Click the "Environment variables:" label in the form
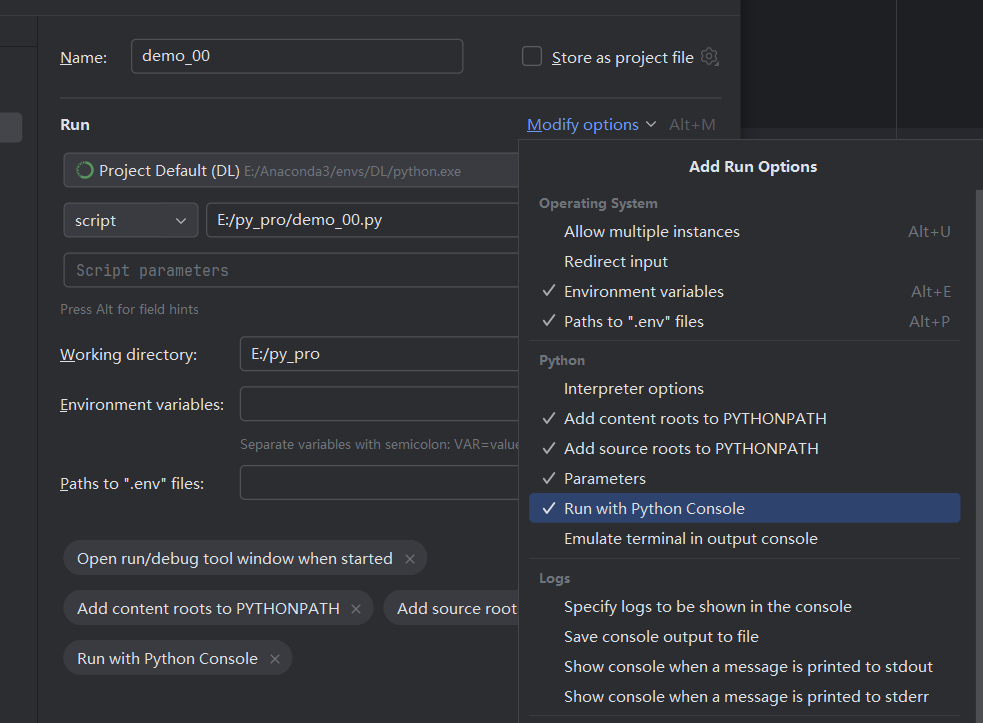983x723 pixels. pyautogui.click(x=142, y=405)
